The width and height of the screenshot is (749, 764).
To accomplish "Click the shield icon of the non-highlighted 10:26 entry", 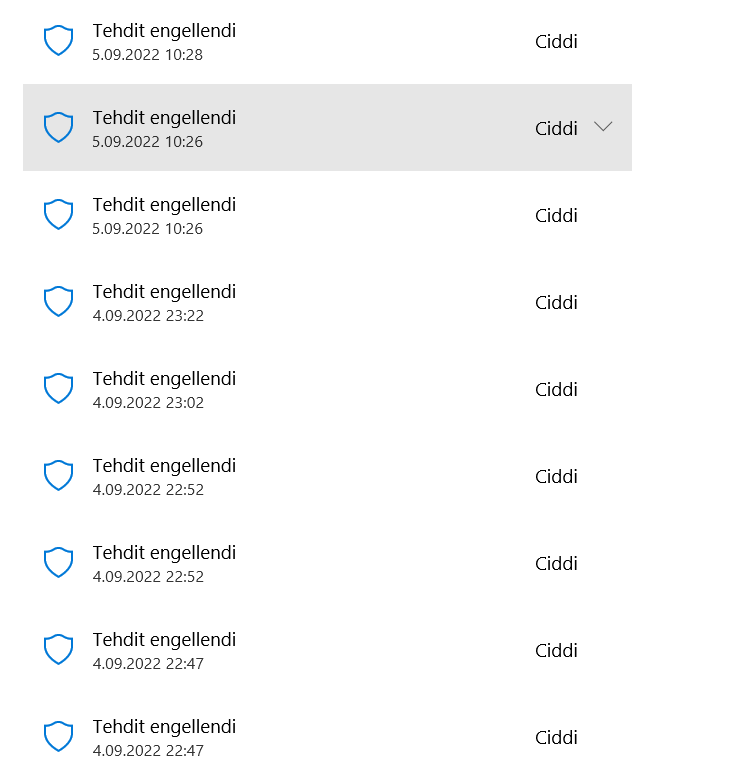I will (59, 215).
